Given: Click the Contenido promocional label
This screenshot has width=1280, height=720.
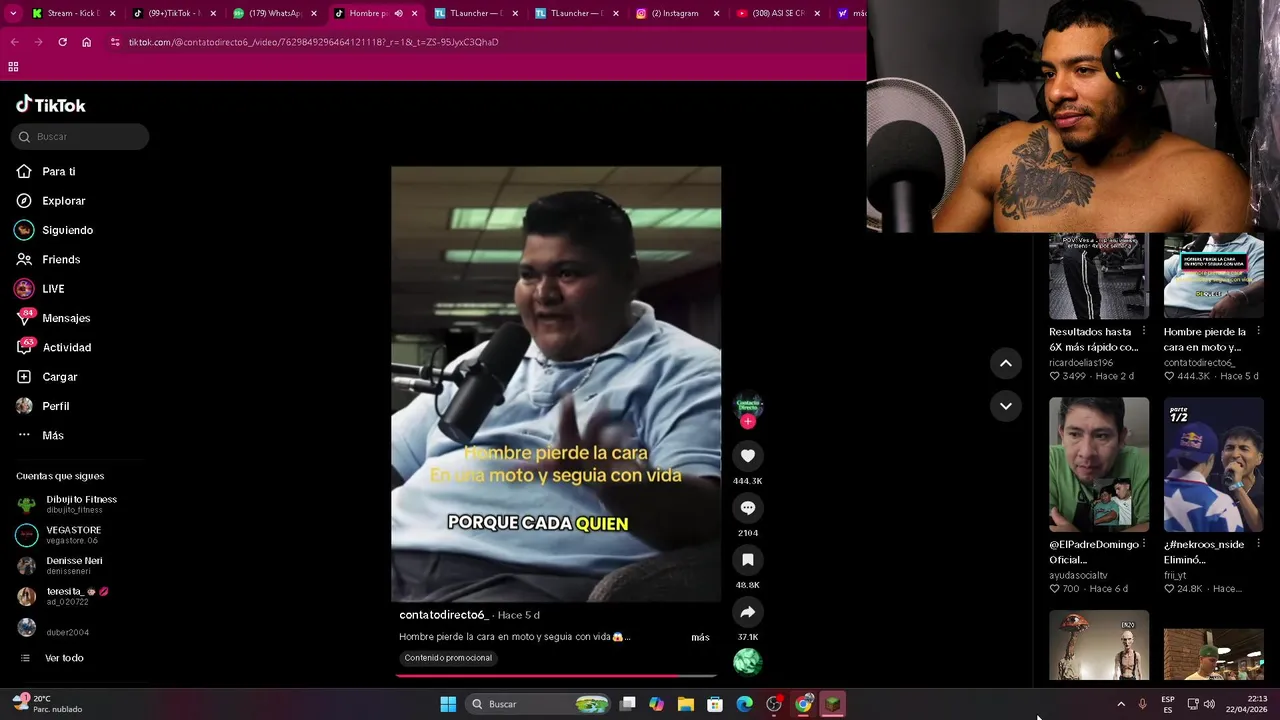Looking at the screenshot, I should (448, 658).
